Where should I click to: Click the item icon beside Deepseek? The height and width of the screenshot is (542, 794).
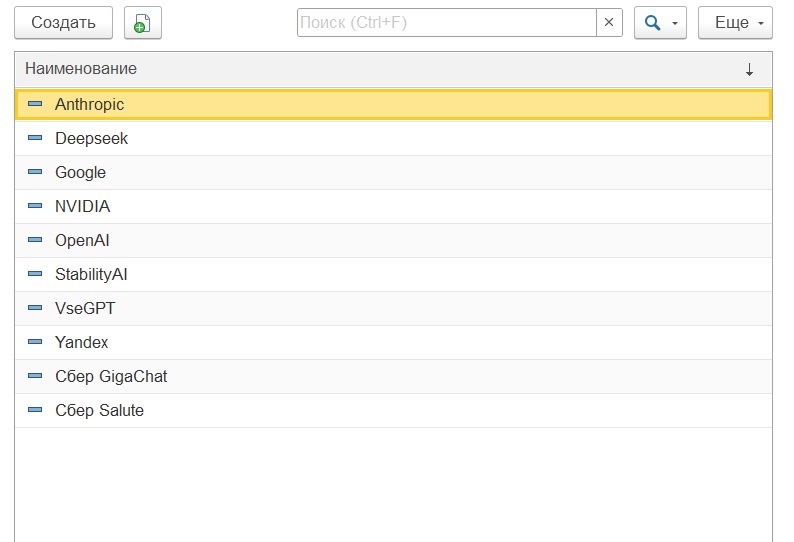click(35, 138)
